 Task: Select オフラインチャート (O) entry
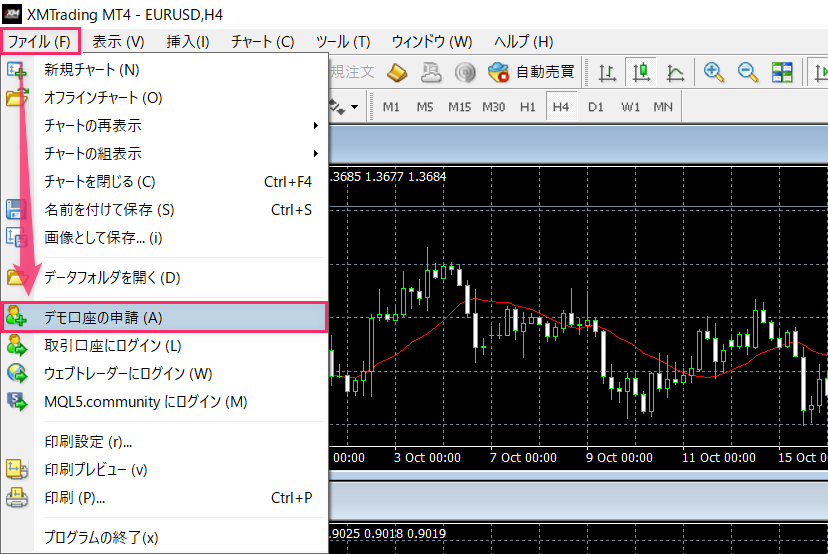[x=164, y=98]
